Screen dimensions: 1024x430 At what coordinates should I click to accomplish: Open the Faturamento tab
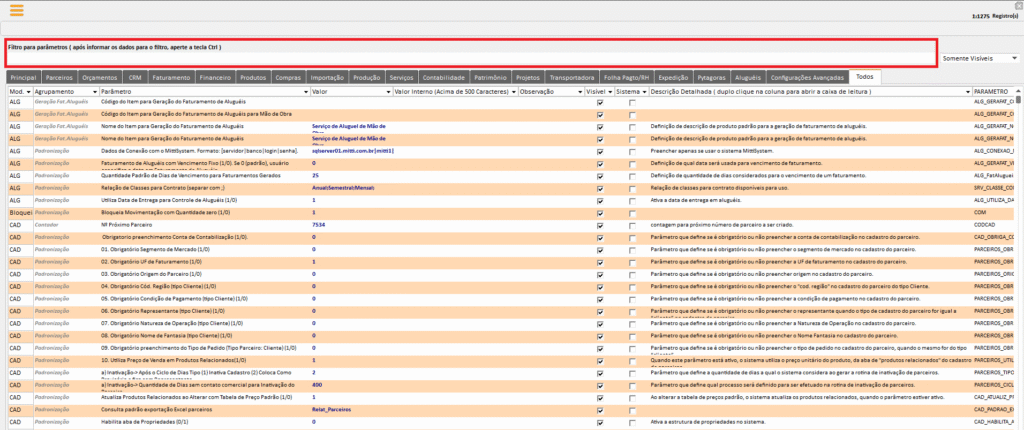coord(171,77)
